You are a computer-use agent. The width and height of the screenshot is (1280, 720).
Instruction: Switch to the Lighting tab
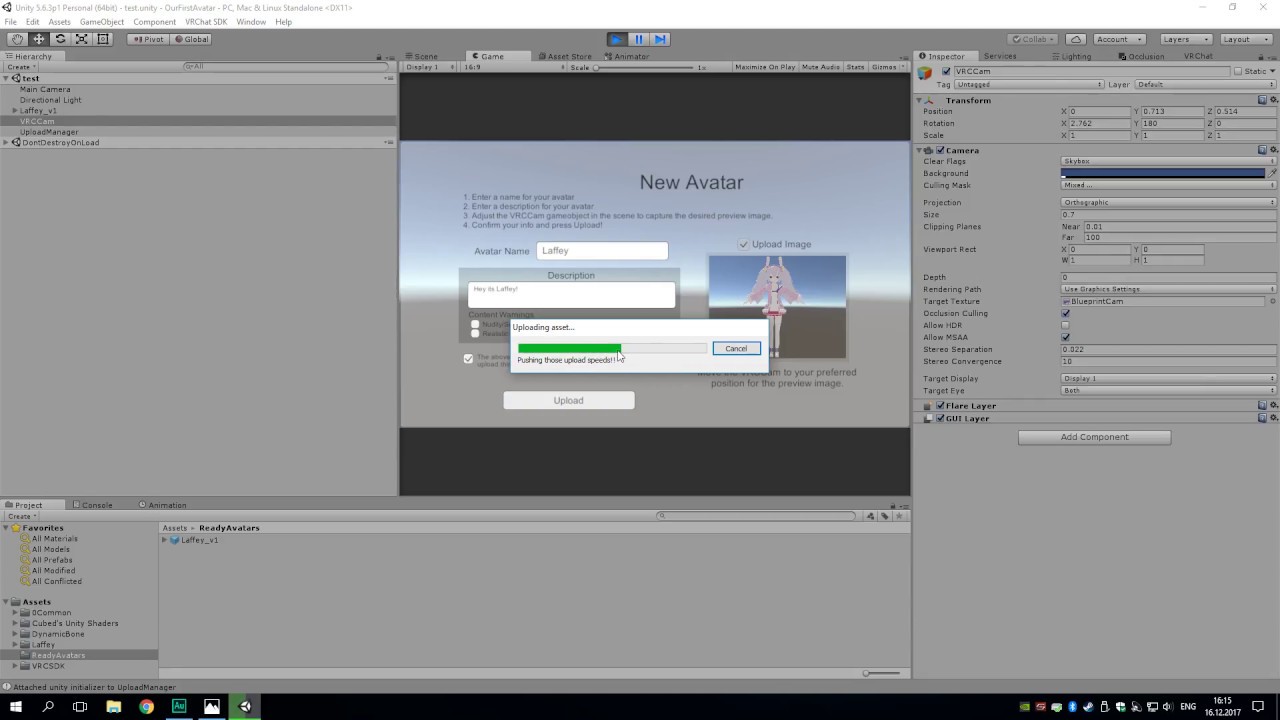[x=1071, y=56]
